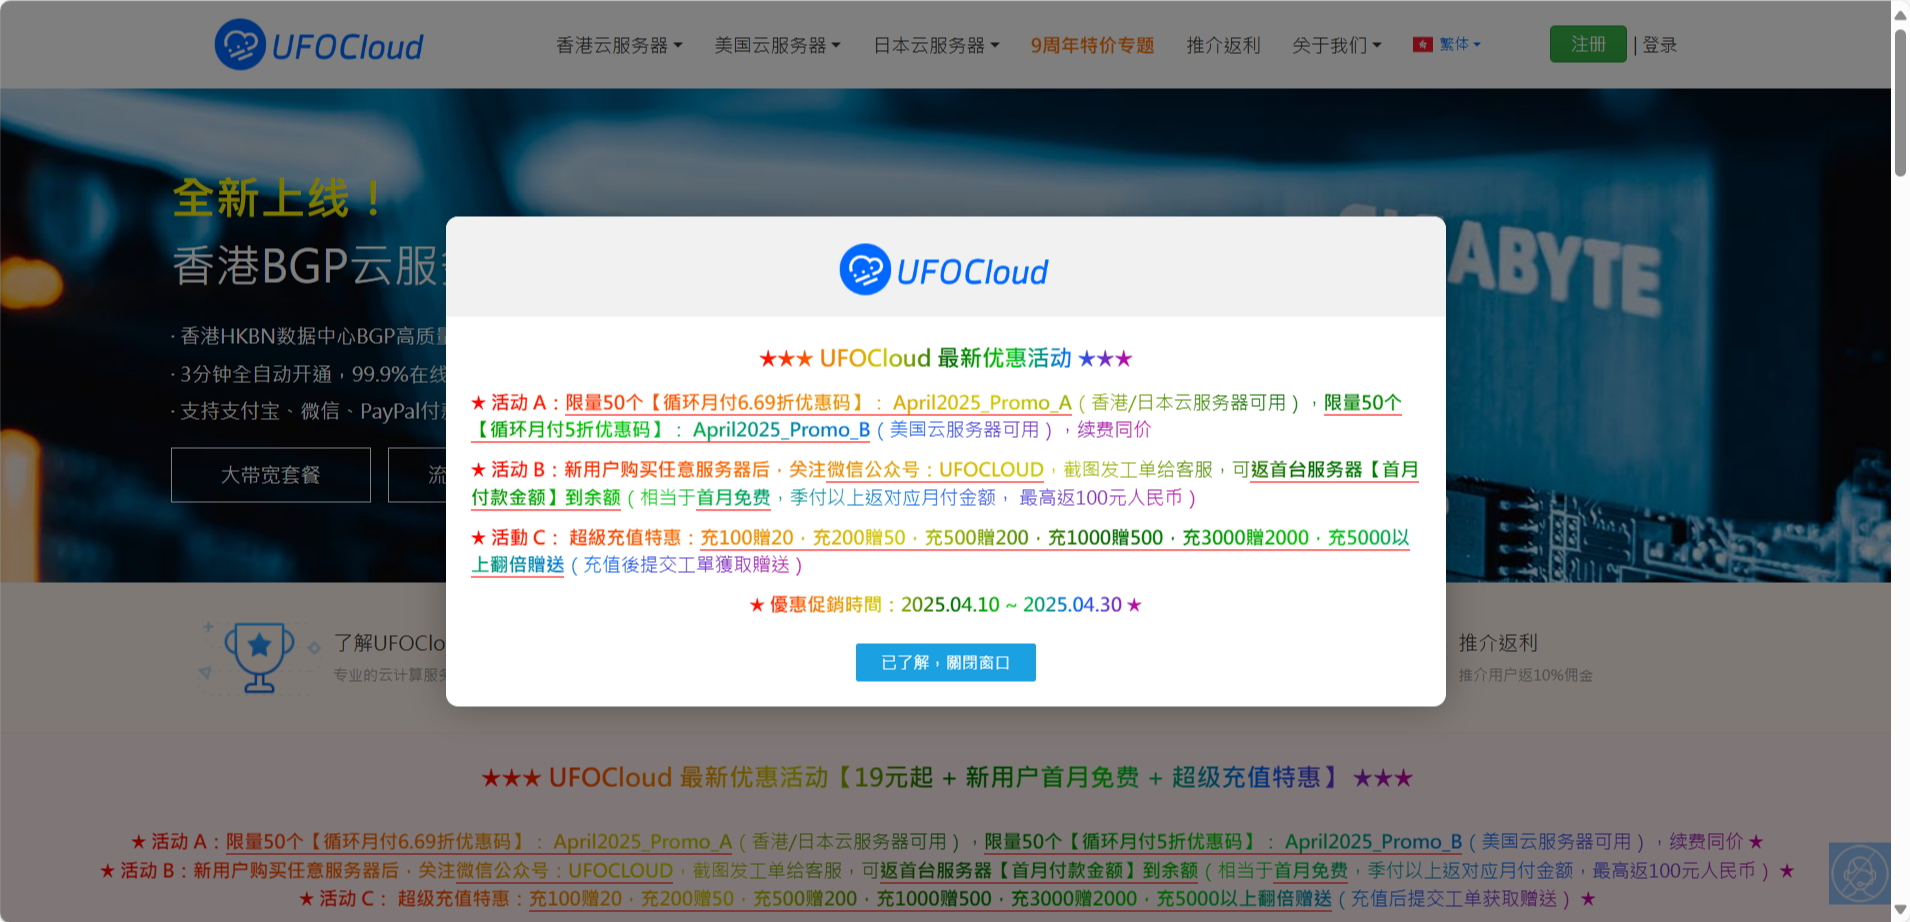1910x922 pixels.
Task: Click the April2025_Promo_B code link in the popup
Action: [x=781, y=430]
